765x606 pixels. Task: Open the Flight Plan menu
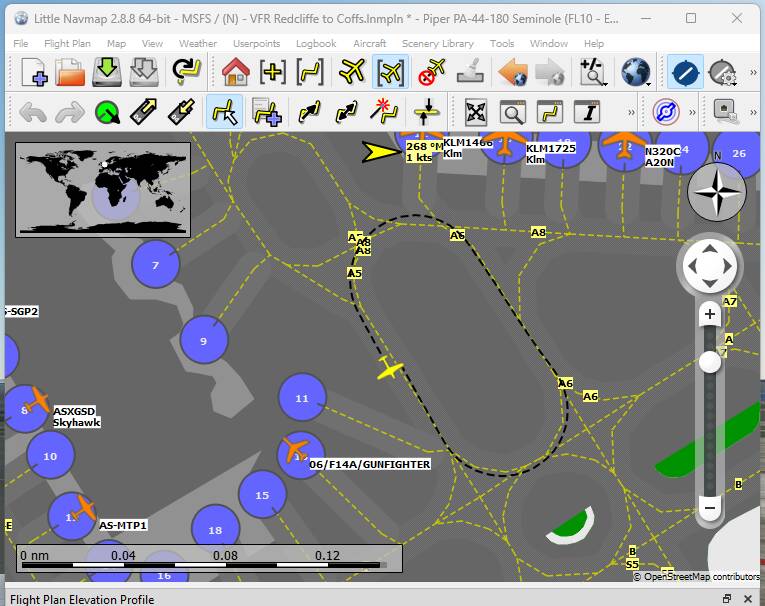click(x=68, y=44)
